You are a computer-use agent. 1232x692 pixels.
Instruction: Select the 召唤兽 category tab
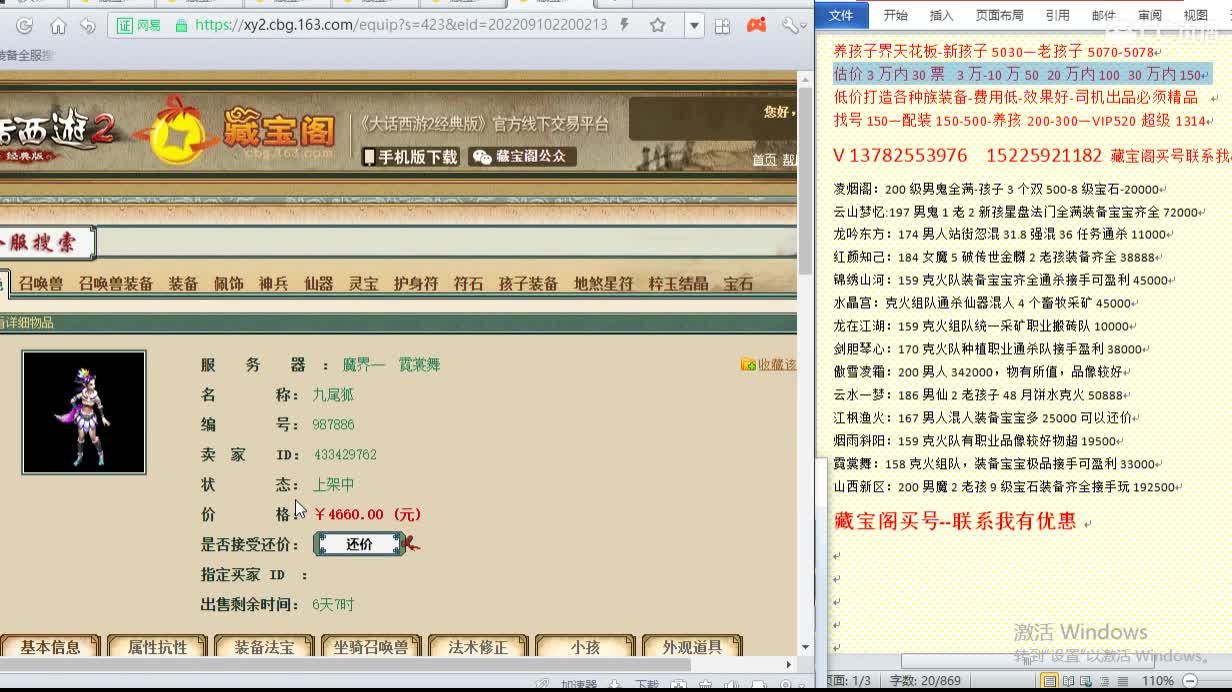(x=40, y=284)
